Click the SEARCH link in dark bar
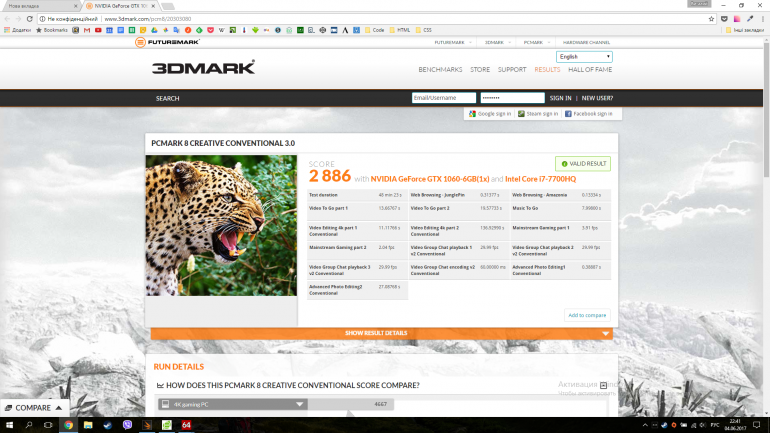This screenshot has width=770, height=433. [x=167, y=98]
